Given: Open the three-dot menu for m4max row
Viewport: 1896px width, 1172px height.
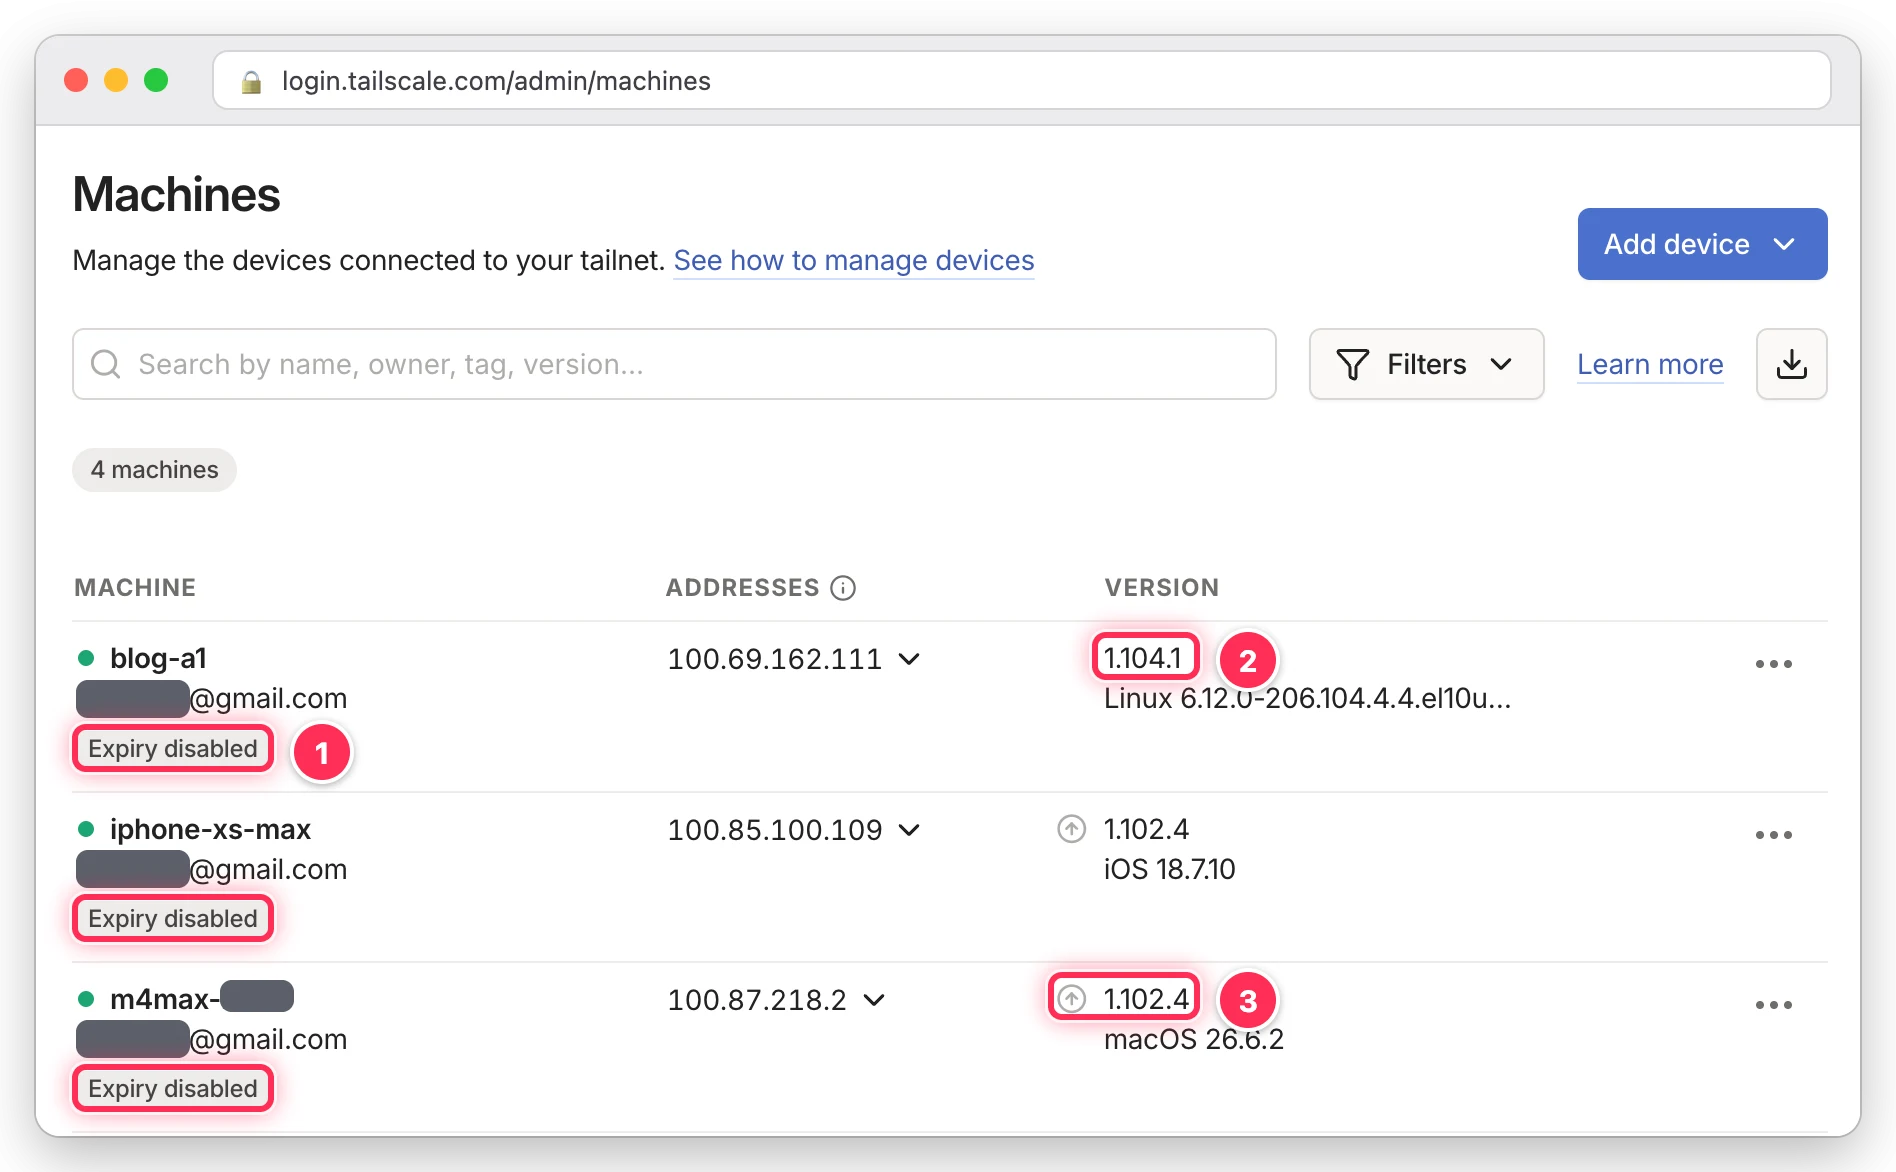Looking at the screenshot, I should pos(1773,1005).
